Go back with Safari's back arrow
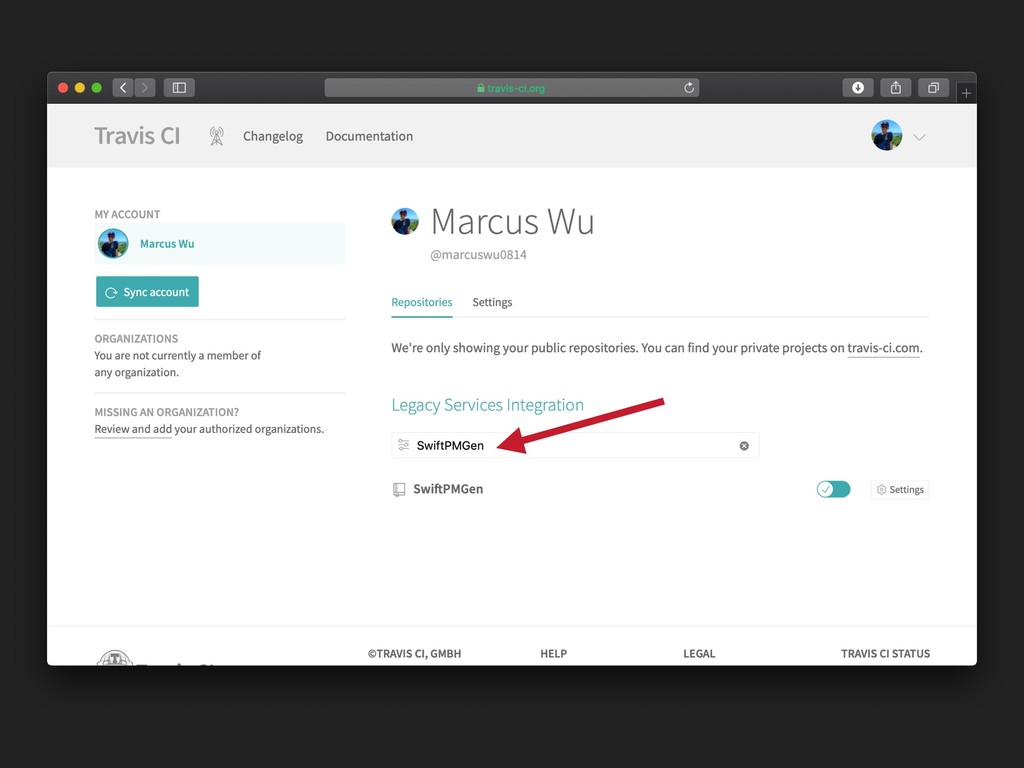Image resolution: width=1024 pixels, height=768 pixels. click(x=123, y=88)
